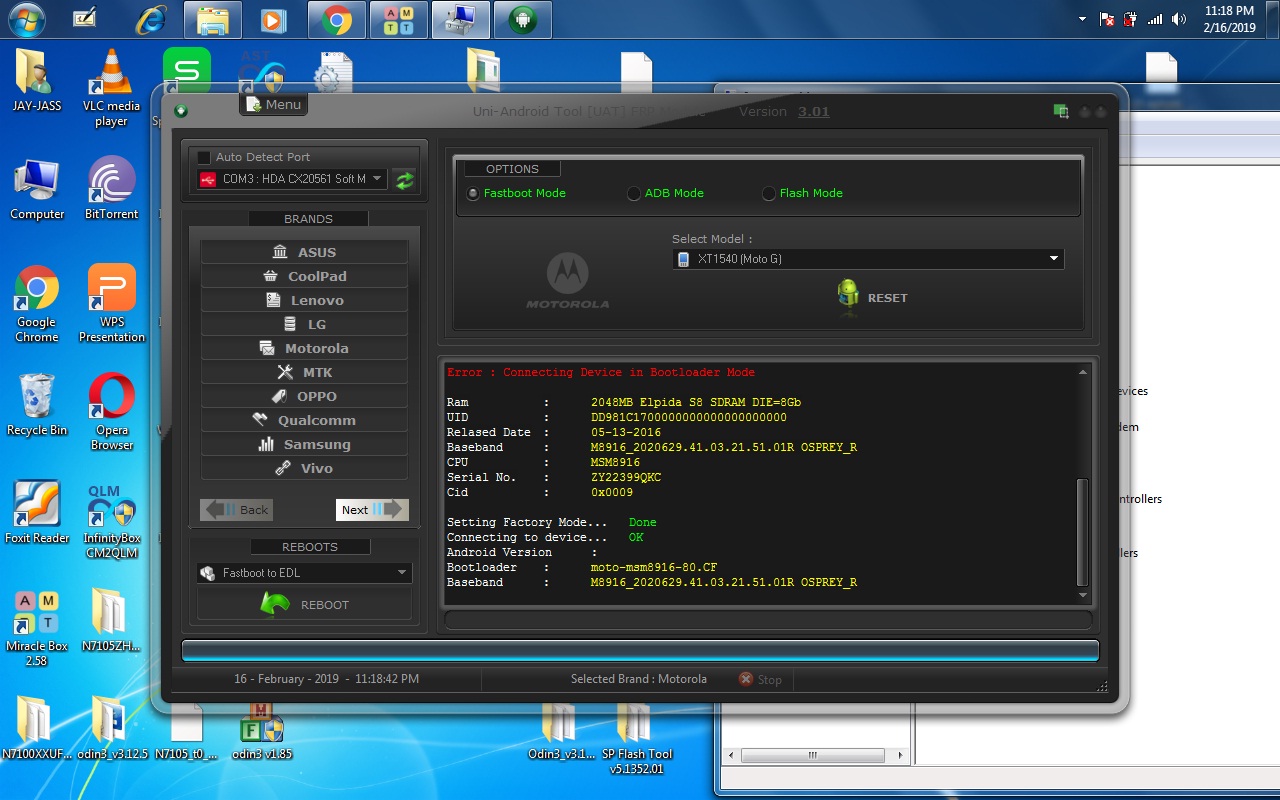Image resolution: width=1280 pixels, height=800 pixels.
Task: Open SP Flash Tool v5.1352.01 folder
Action: [x=636, y=738]
